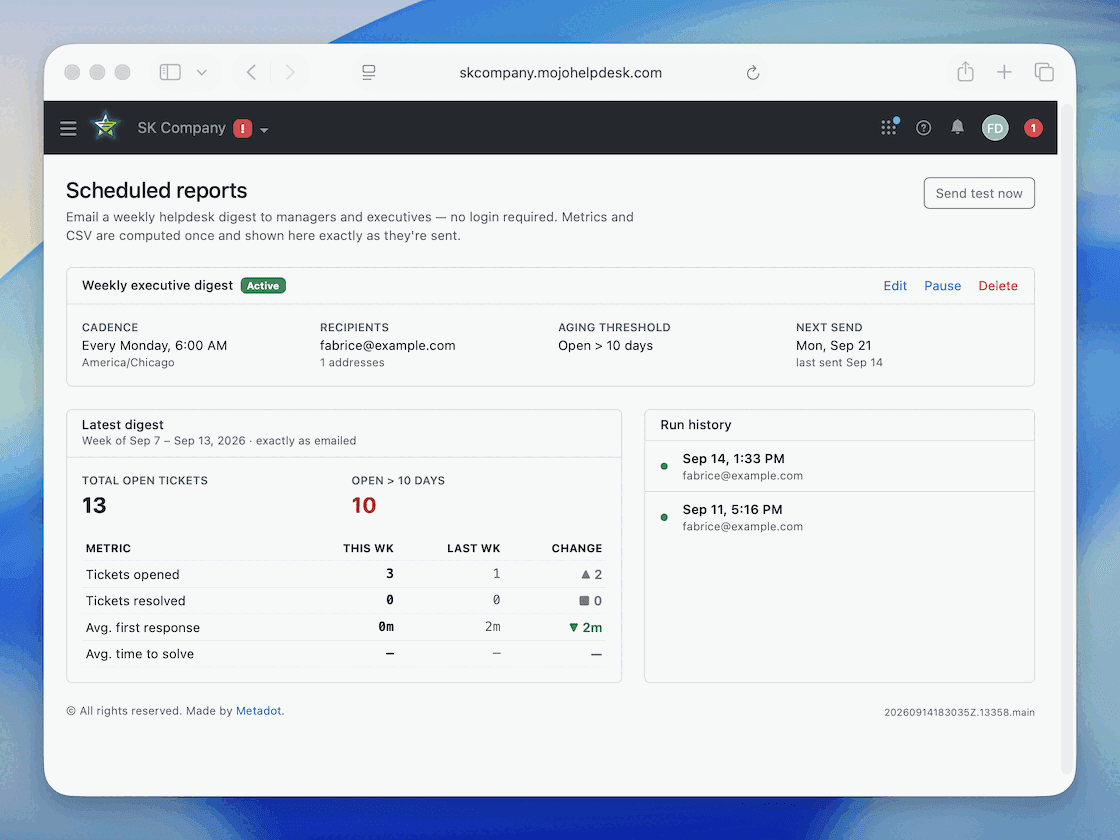Click the Active status badge

pyautogui.click(x=263, y=286)
